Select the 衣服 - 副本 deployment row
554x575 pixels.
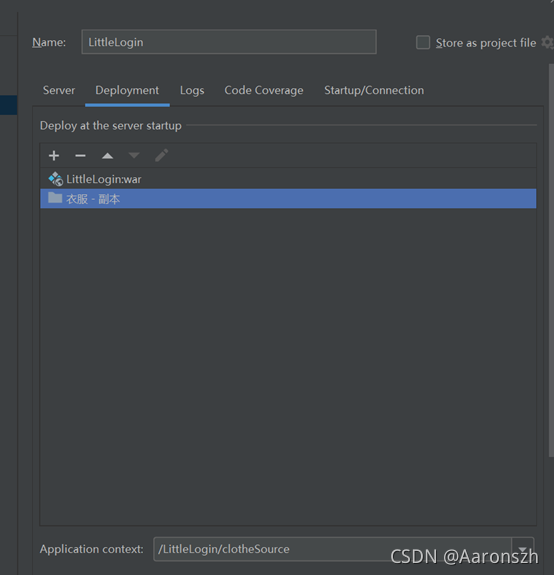[x=288, y=198]
